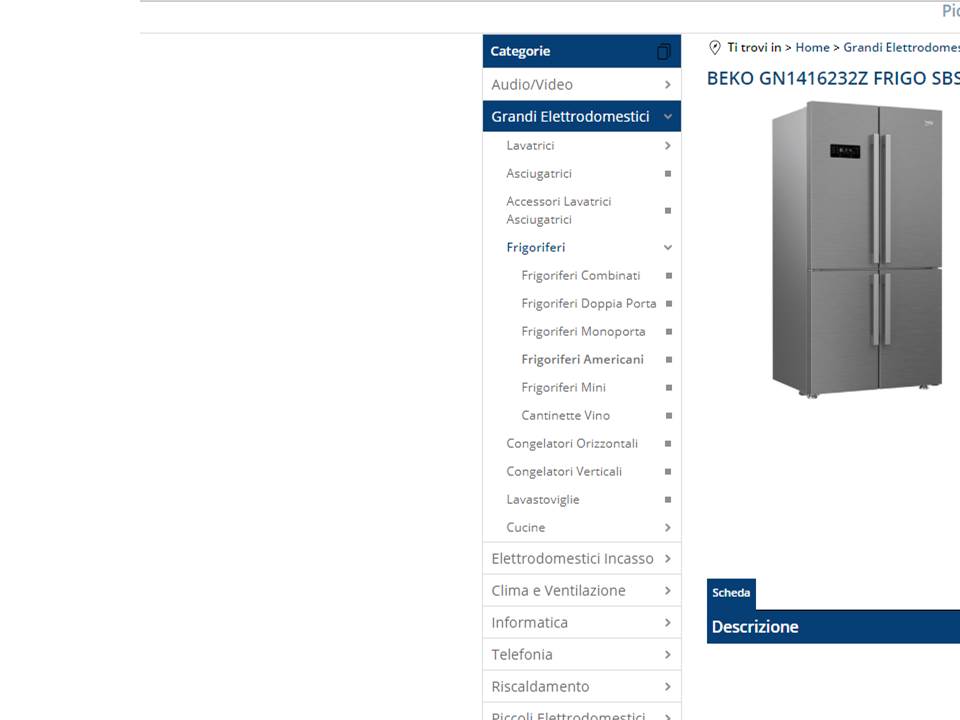Switch to the Scheda tab
This screenshot has height=720, width=960.
731,593
